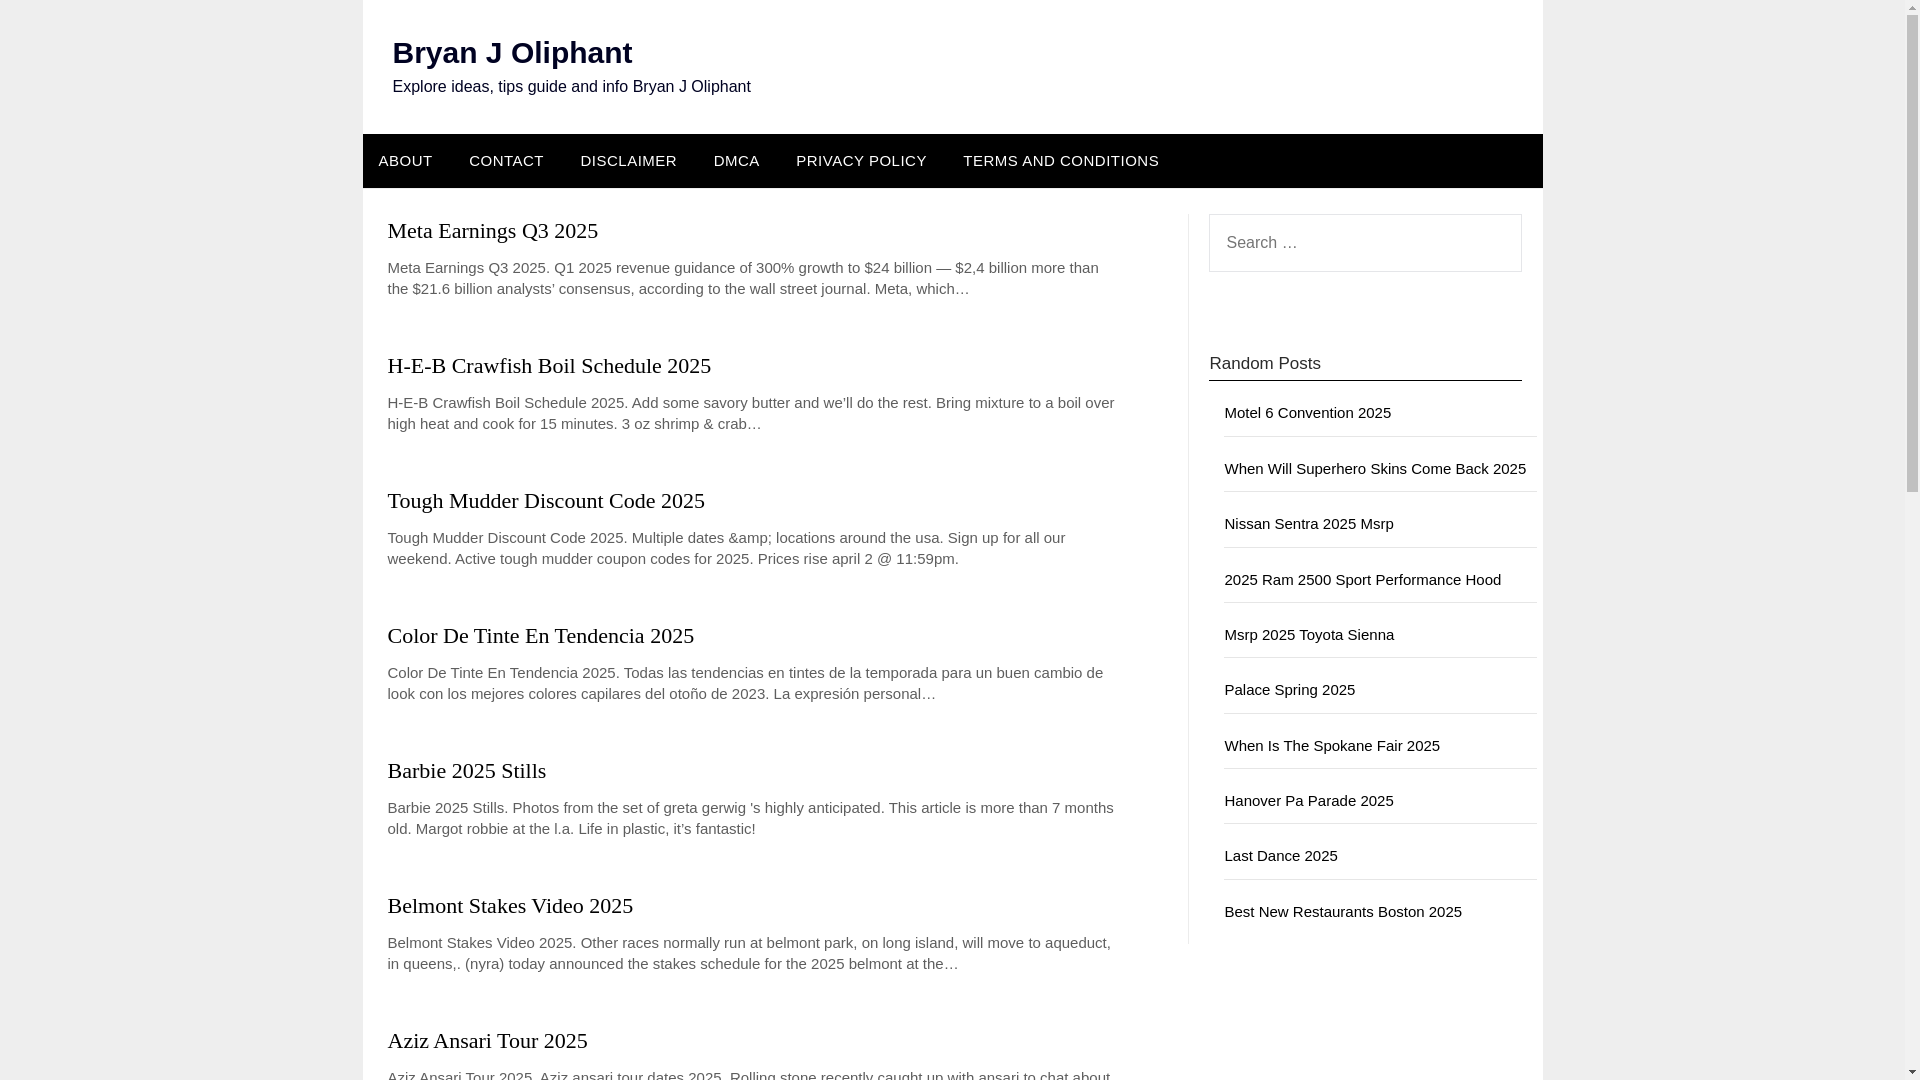This screenshot has height=1080, width=1920.
Task: Open the H-E-B Crawfish Boil Schedule 2025 post
Action: click(x=549, y=366)
